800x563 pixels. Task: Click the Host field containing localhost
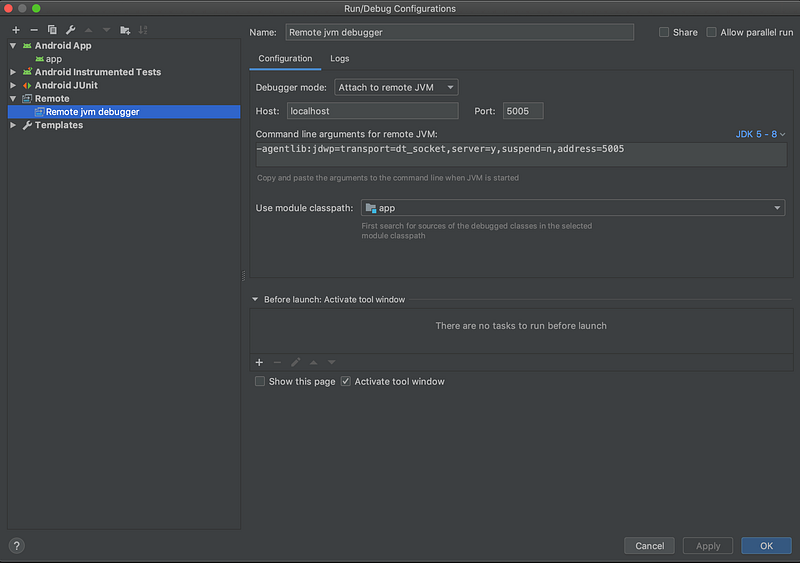[372, 111]
